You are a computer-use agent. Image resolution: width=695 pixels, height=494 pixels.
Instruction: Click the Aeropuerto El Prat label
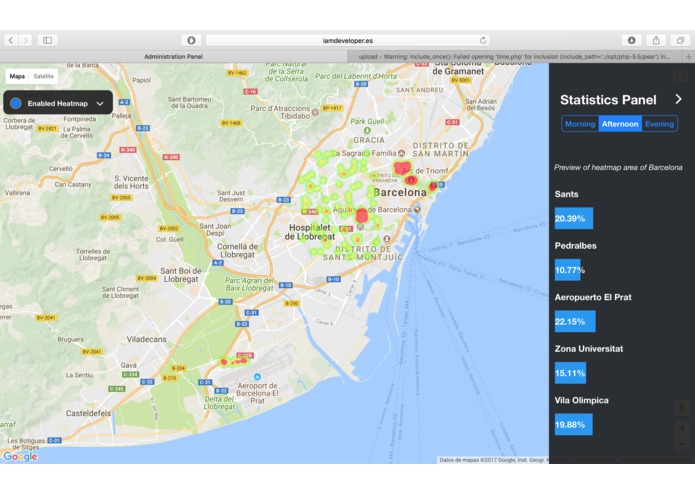pyautogui.click(x=593, y=297)
